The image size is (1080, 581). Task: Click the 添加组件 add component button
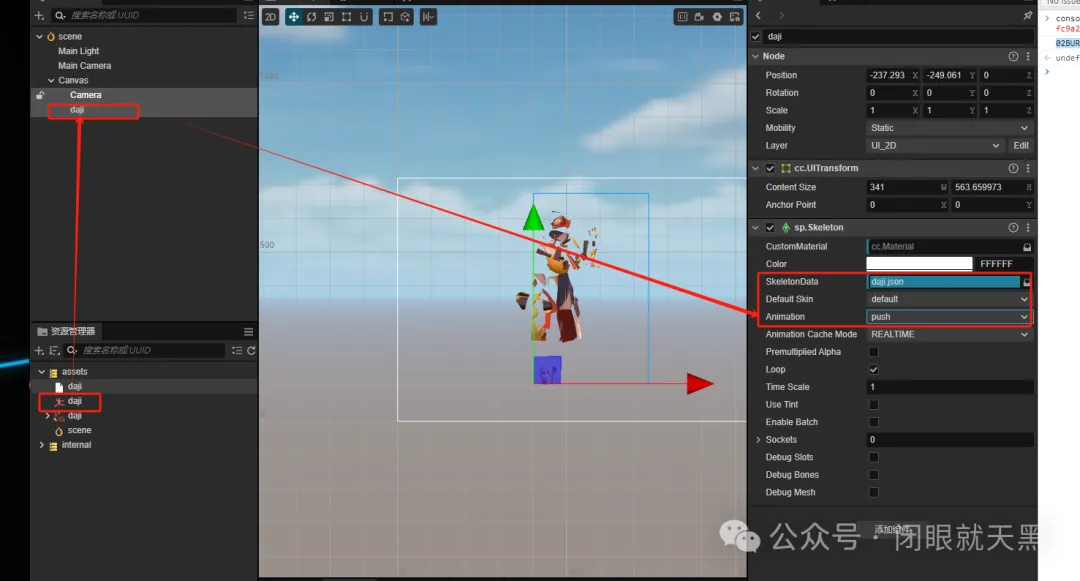[x=892, y=530]
